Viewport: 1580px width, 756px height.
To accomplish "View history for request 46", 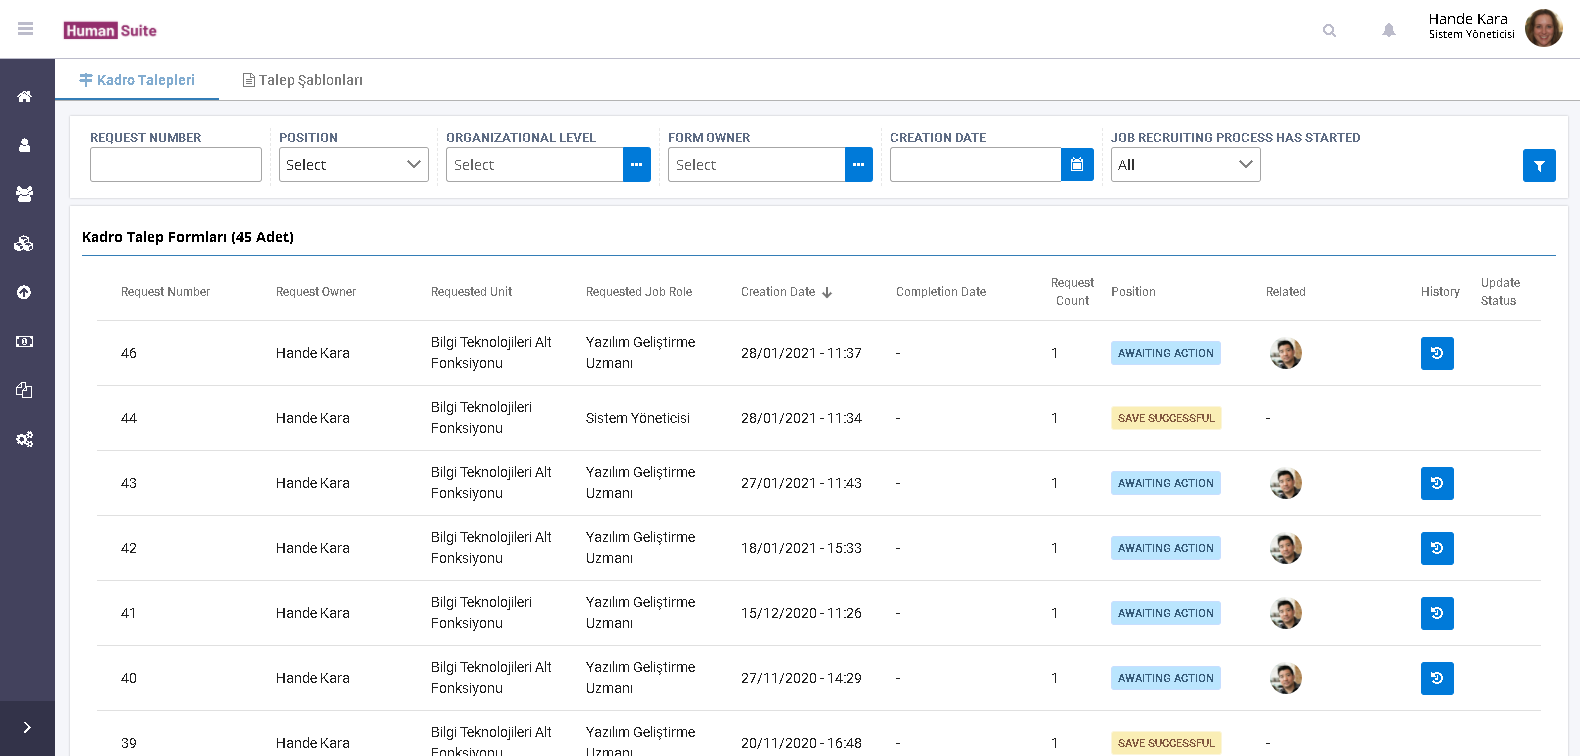I will (1436, 353).
